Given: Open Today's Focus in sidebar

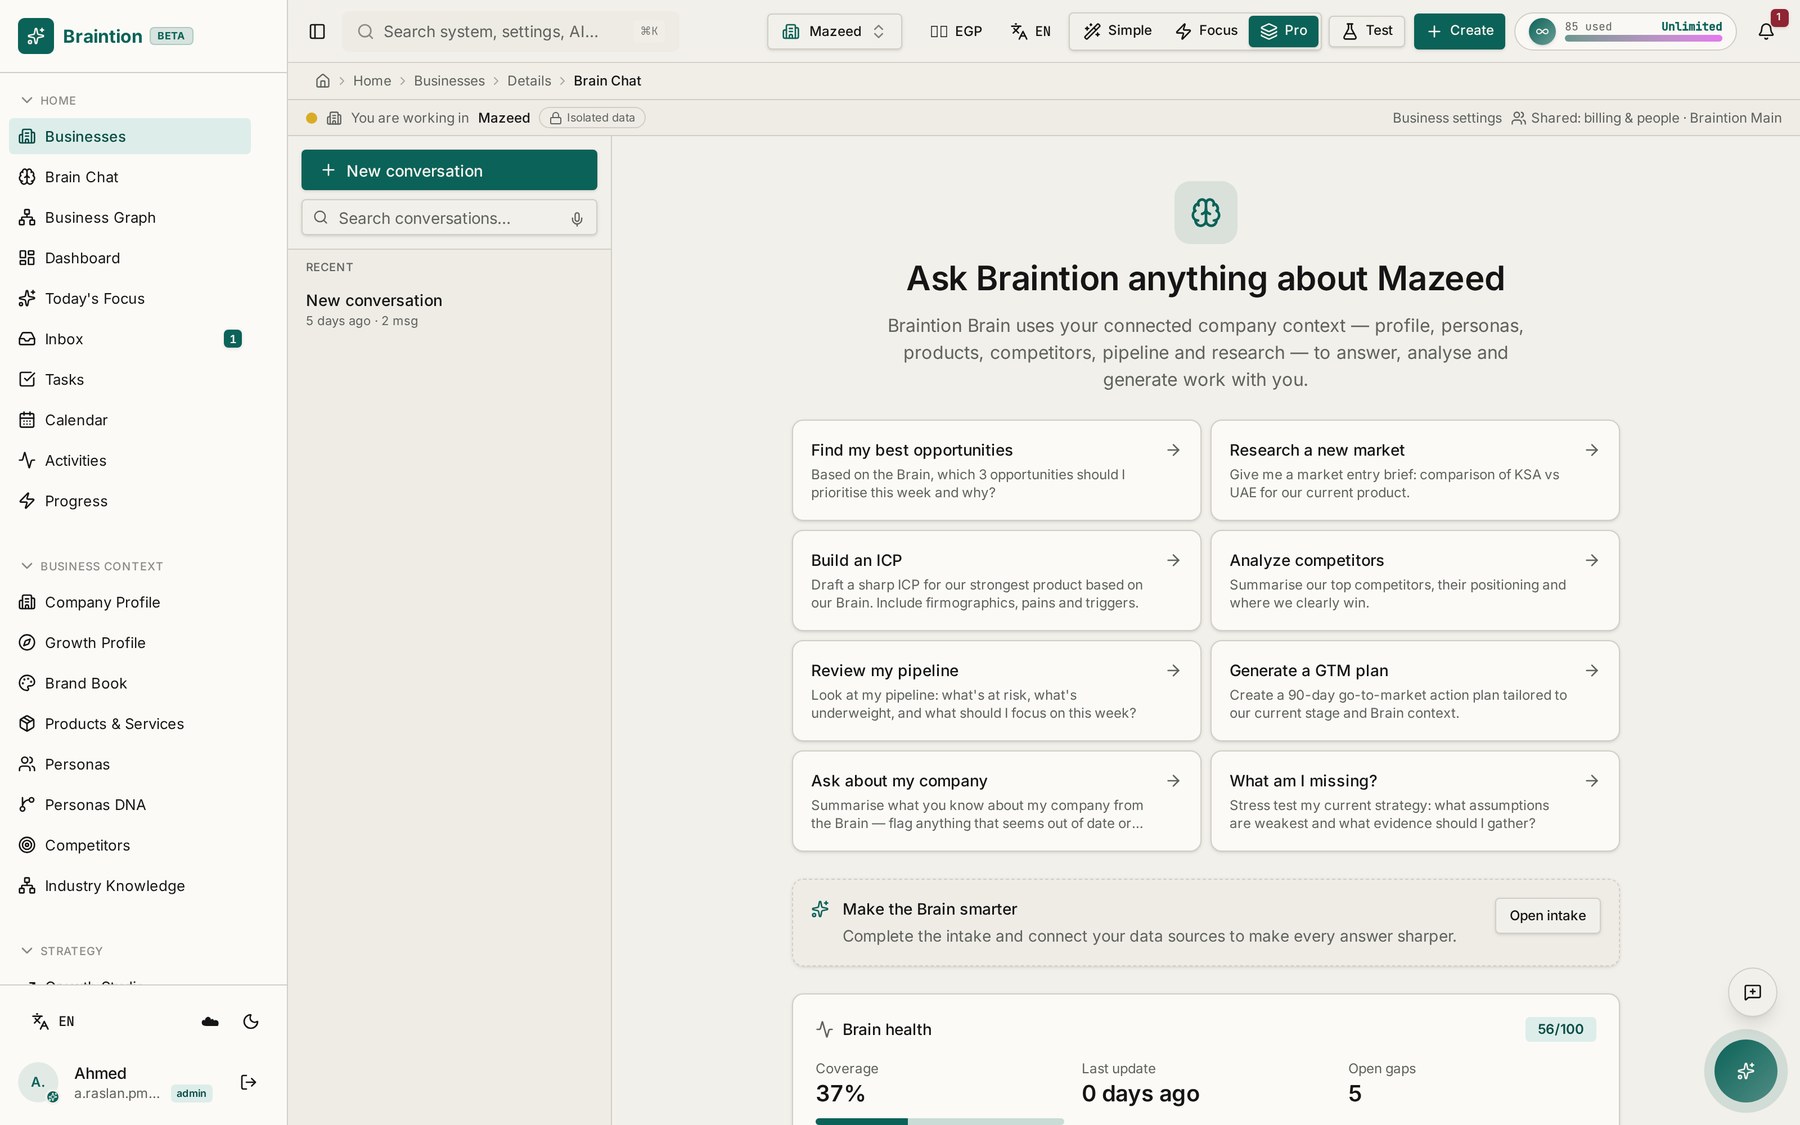Looking at the screenshot, I should pyautogui.click(x=130, y=298).
